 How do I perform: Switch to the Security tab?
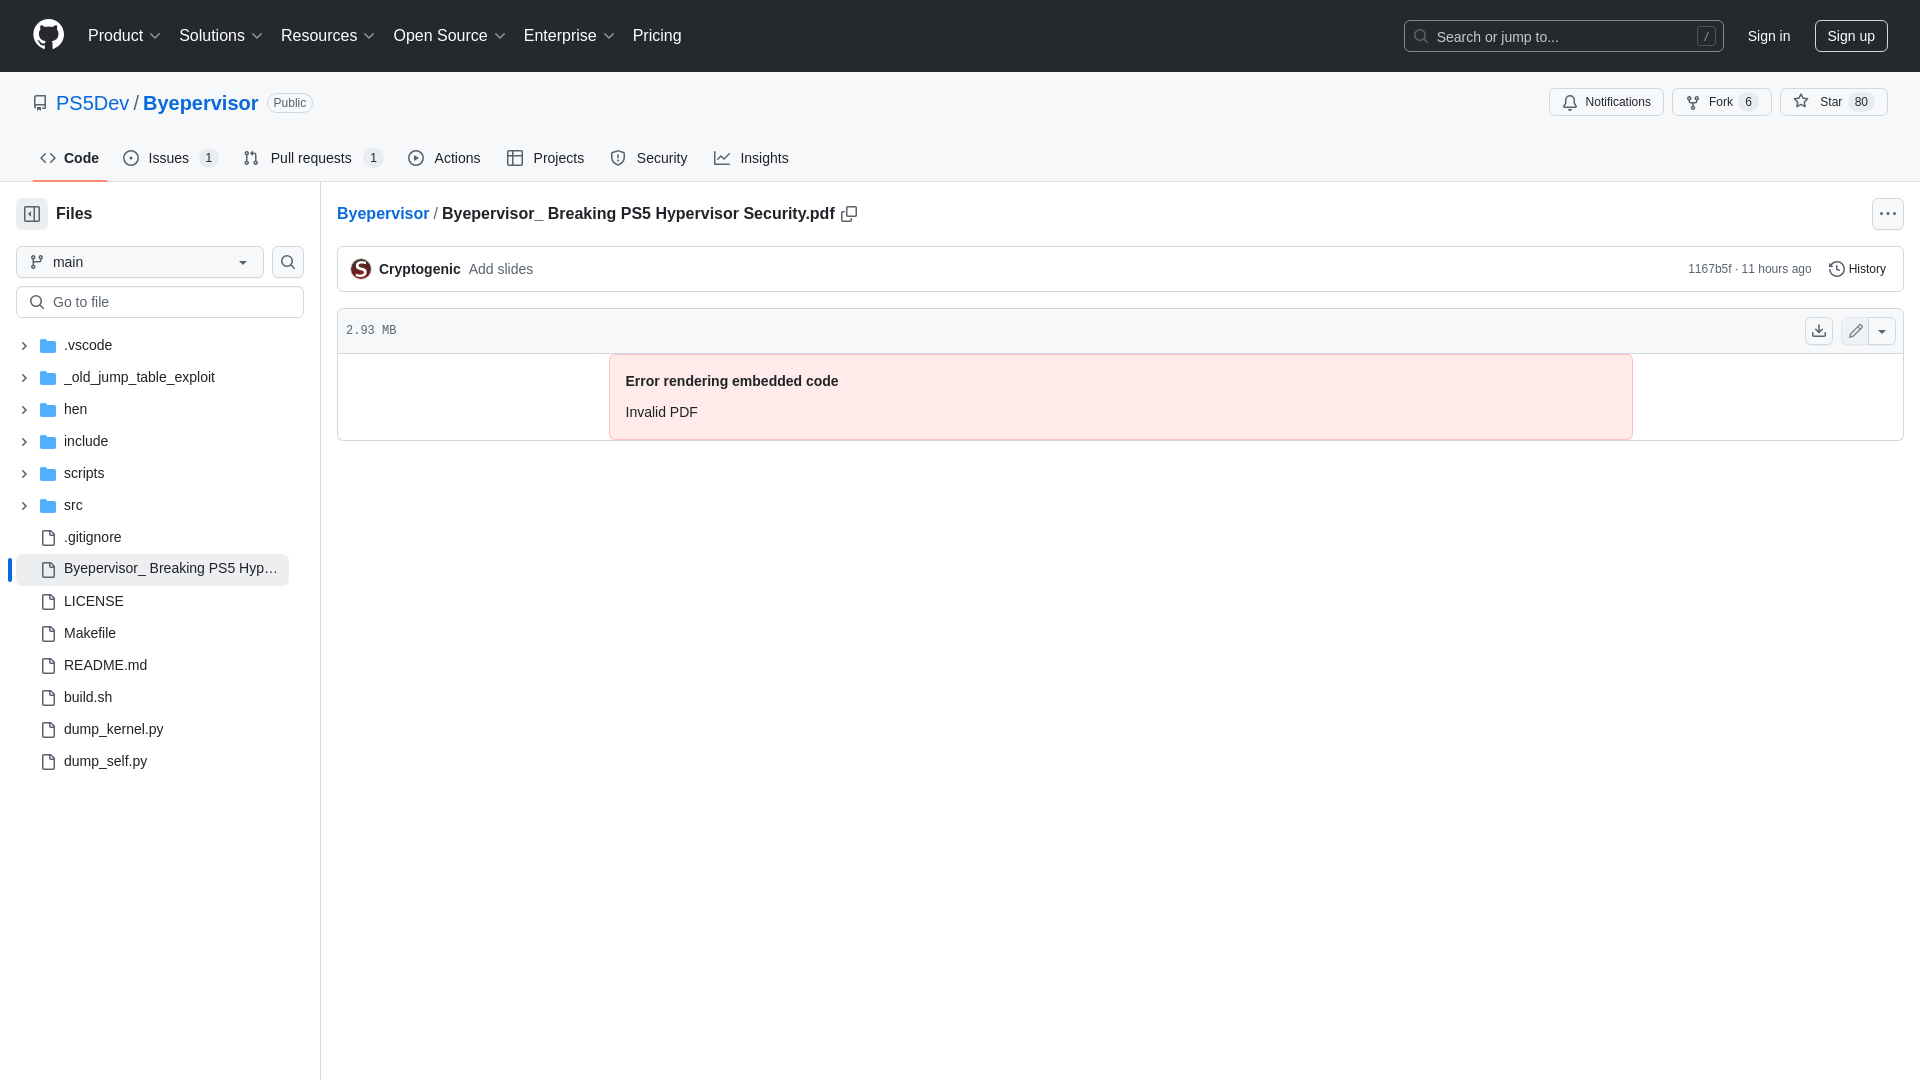649,158
